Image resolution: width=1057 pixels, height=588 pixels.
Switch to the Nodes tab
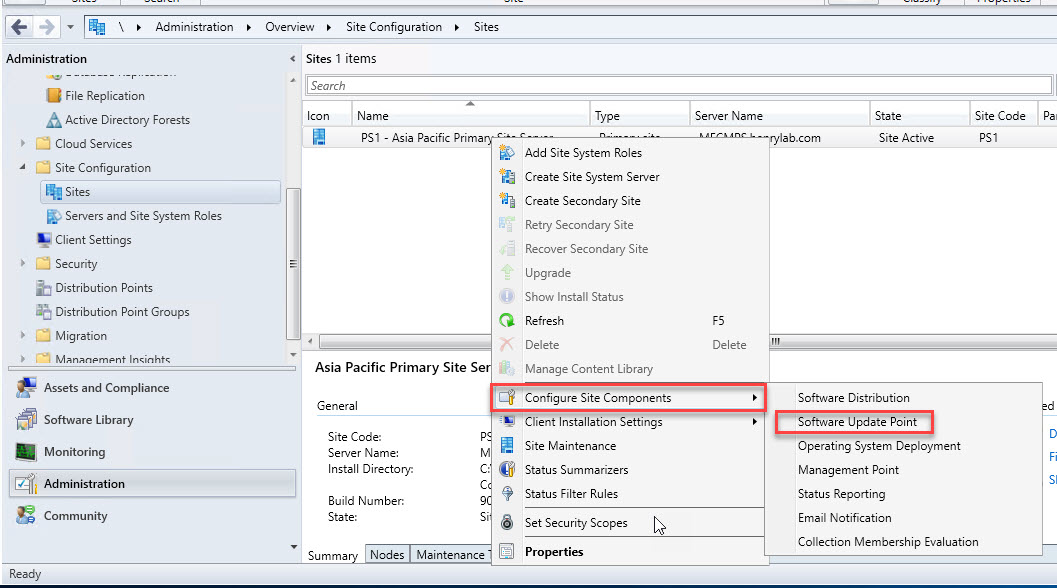click(x=387, y=555)
